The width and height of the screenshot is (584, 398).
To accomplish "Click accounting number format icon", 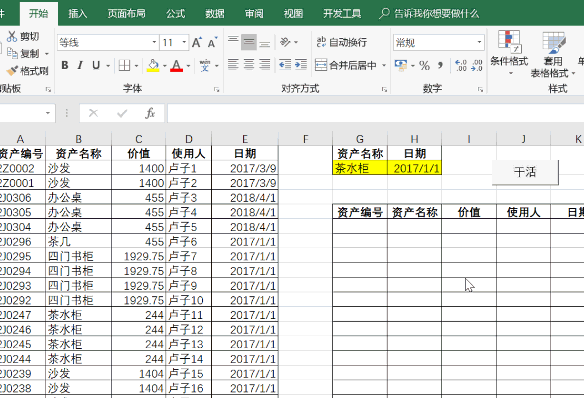I will (x=401, y=65).
